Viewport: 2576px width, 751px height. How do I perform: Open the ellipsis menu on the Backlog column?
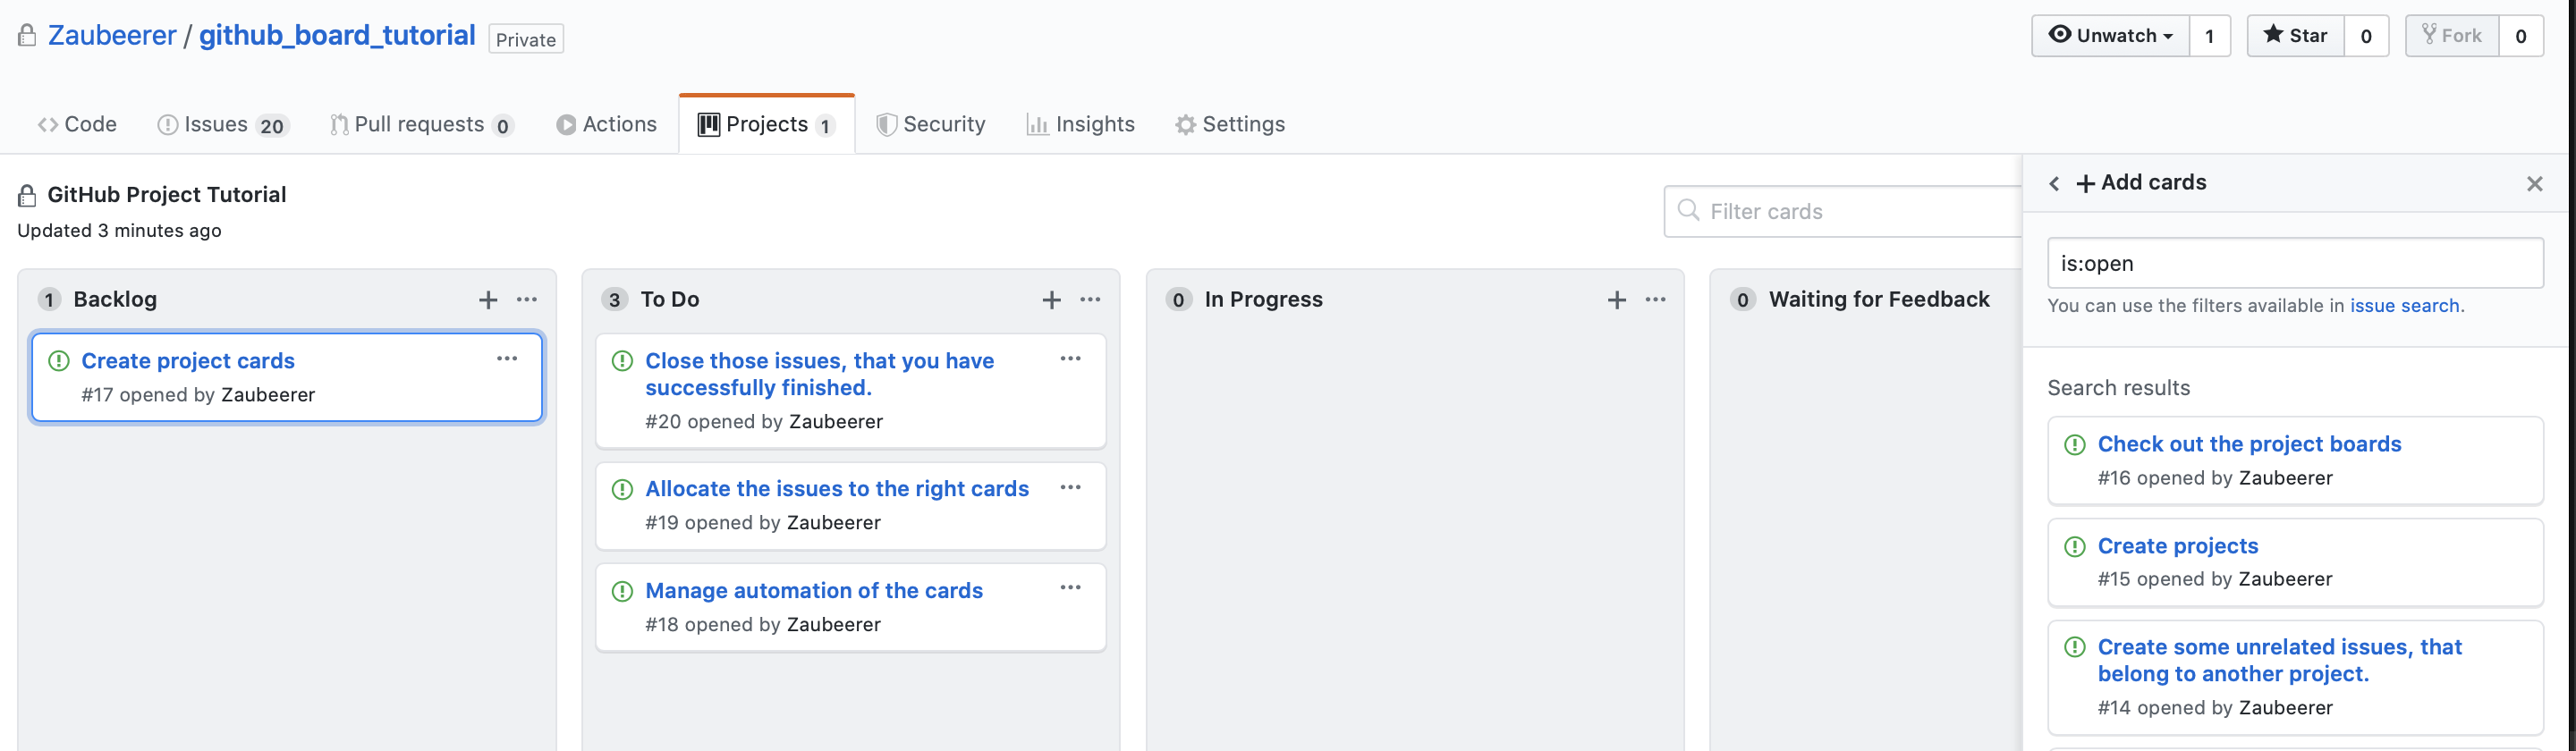(527, 299)
